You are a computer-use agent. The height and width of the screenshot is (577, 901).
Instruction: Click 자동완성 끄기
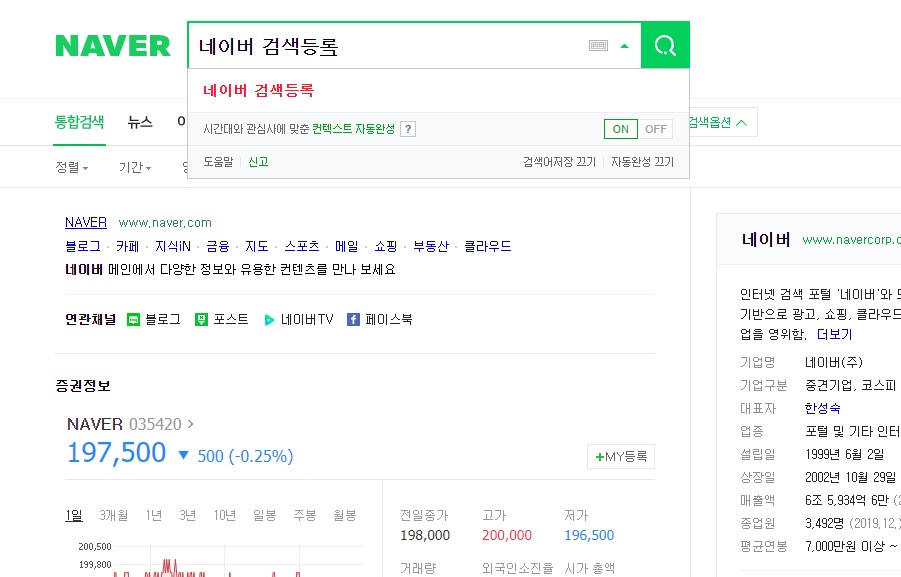[642, 162]
